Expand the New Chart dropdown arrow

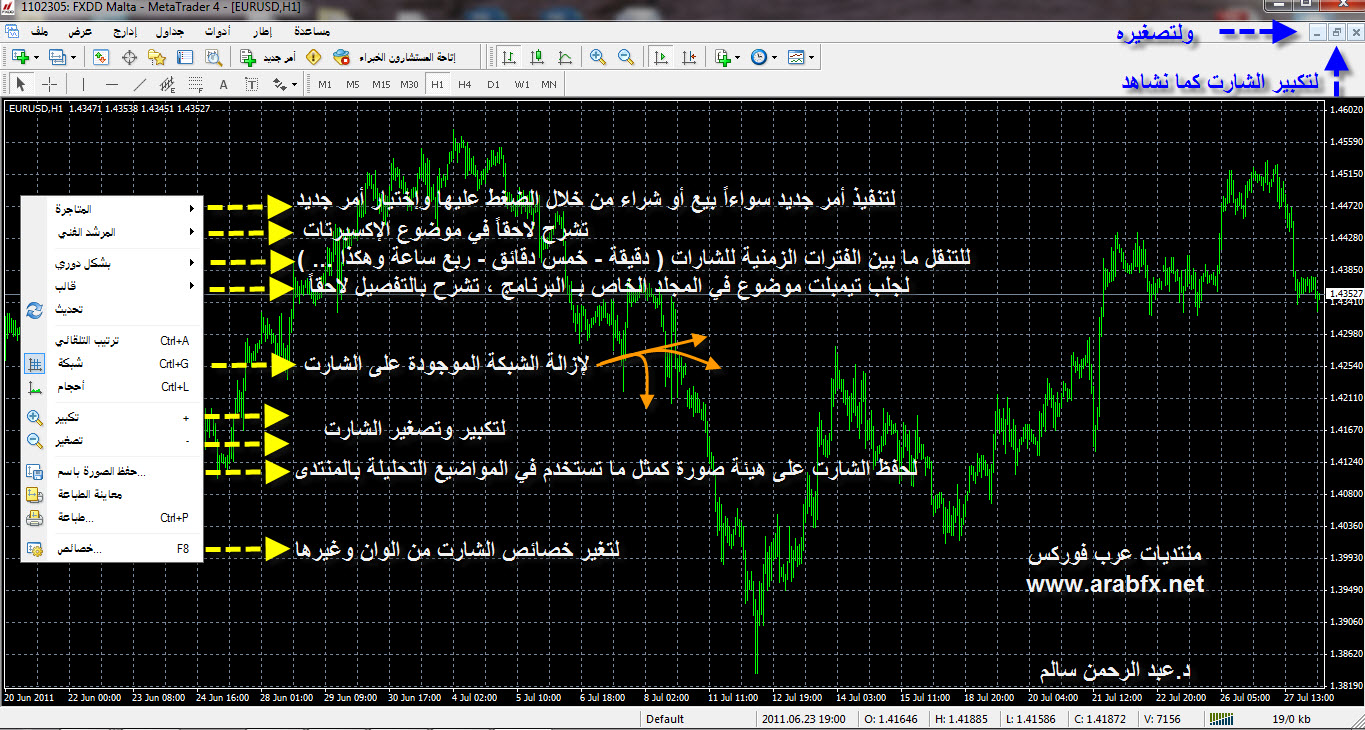tap(36, 57)
